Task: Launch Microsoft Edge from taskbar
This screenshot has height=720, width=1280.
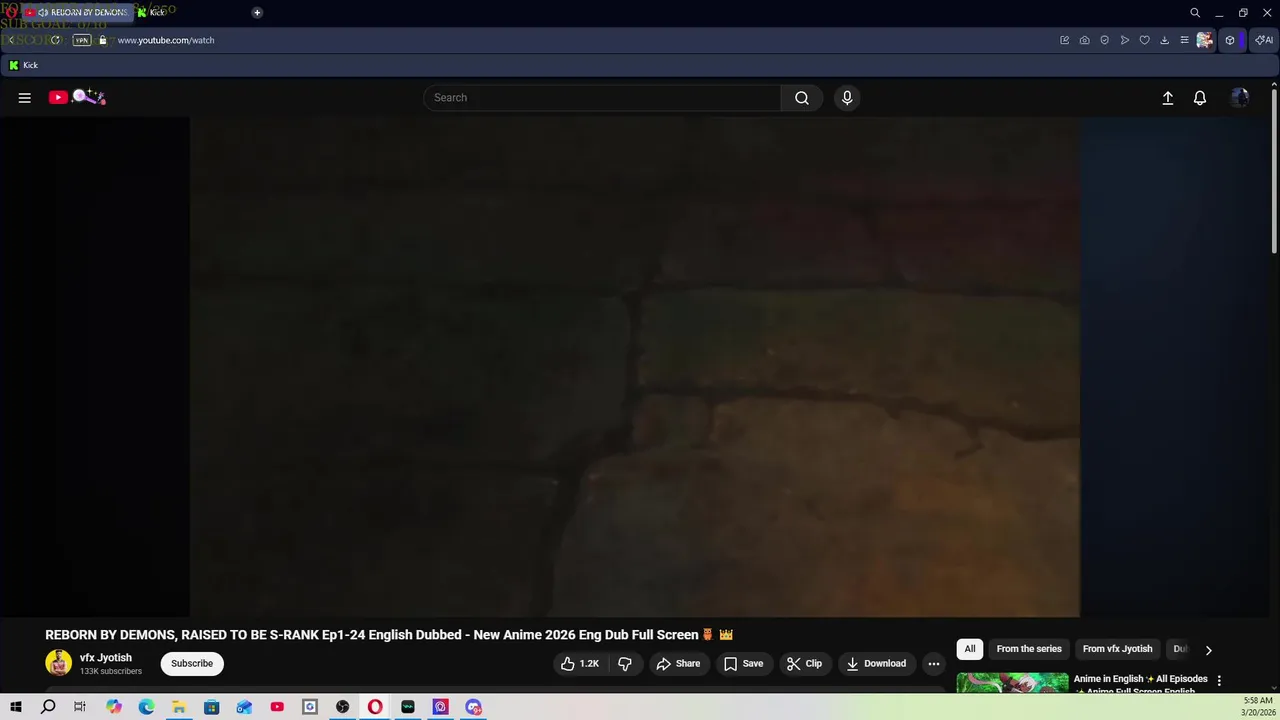Action: point(146,707)
